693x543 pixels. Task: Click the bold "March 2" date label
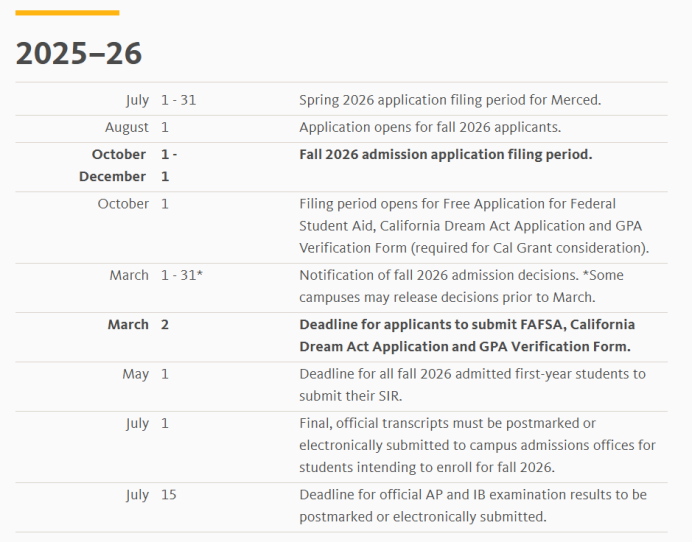(x=138, y=325)
